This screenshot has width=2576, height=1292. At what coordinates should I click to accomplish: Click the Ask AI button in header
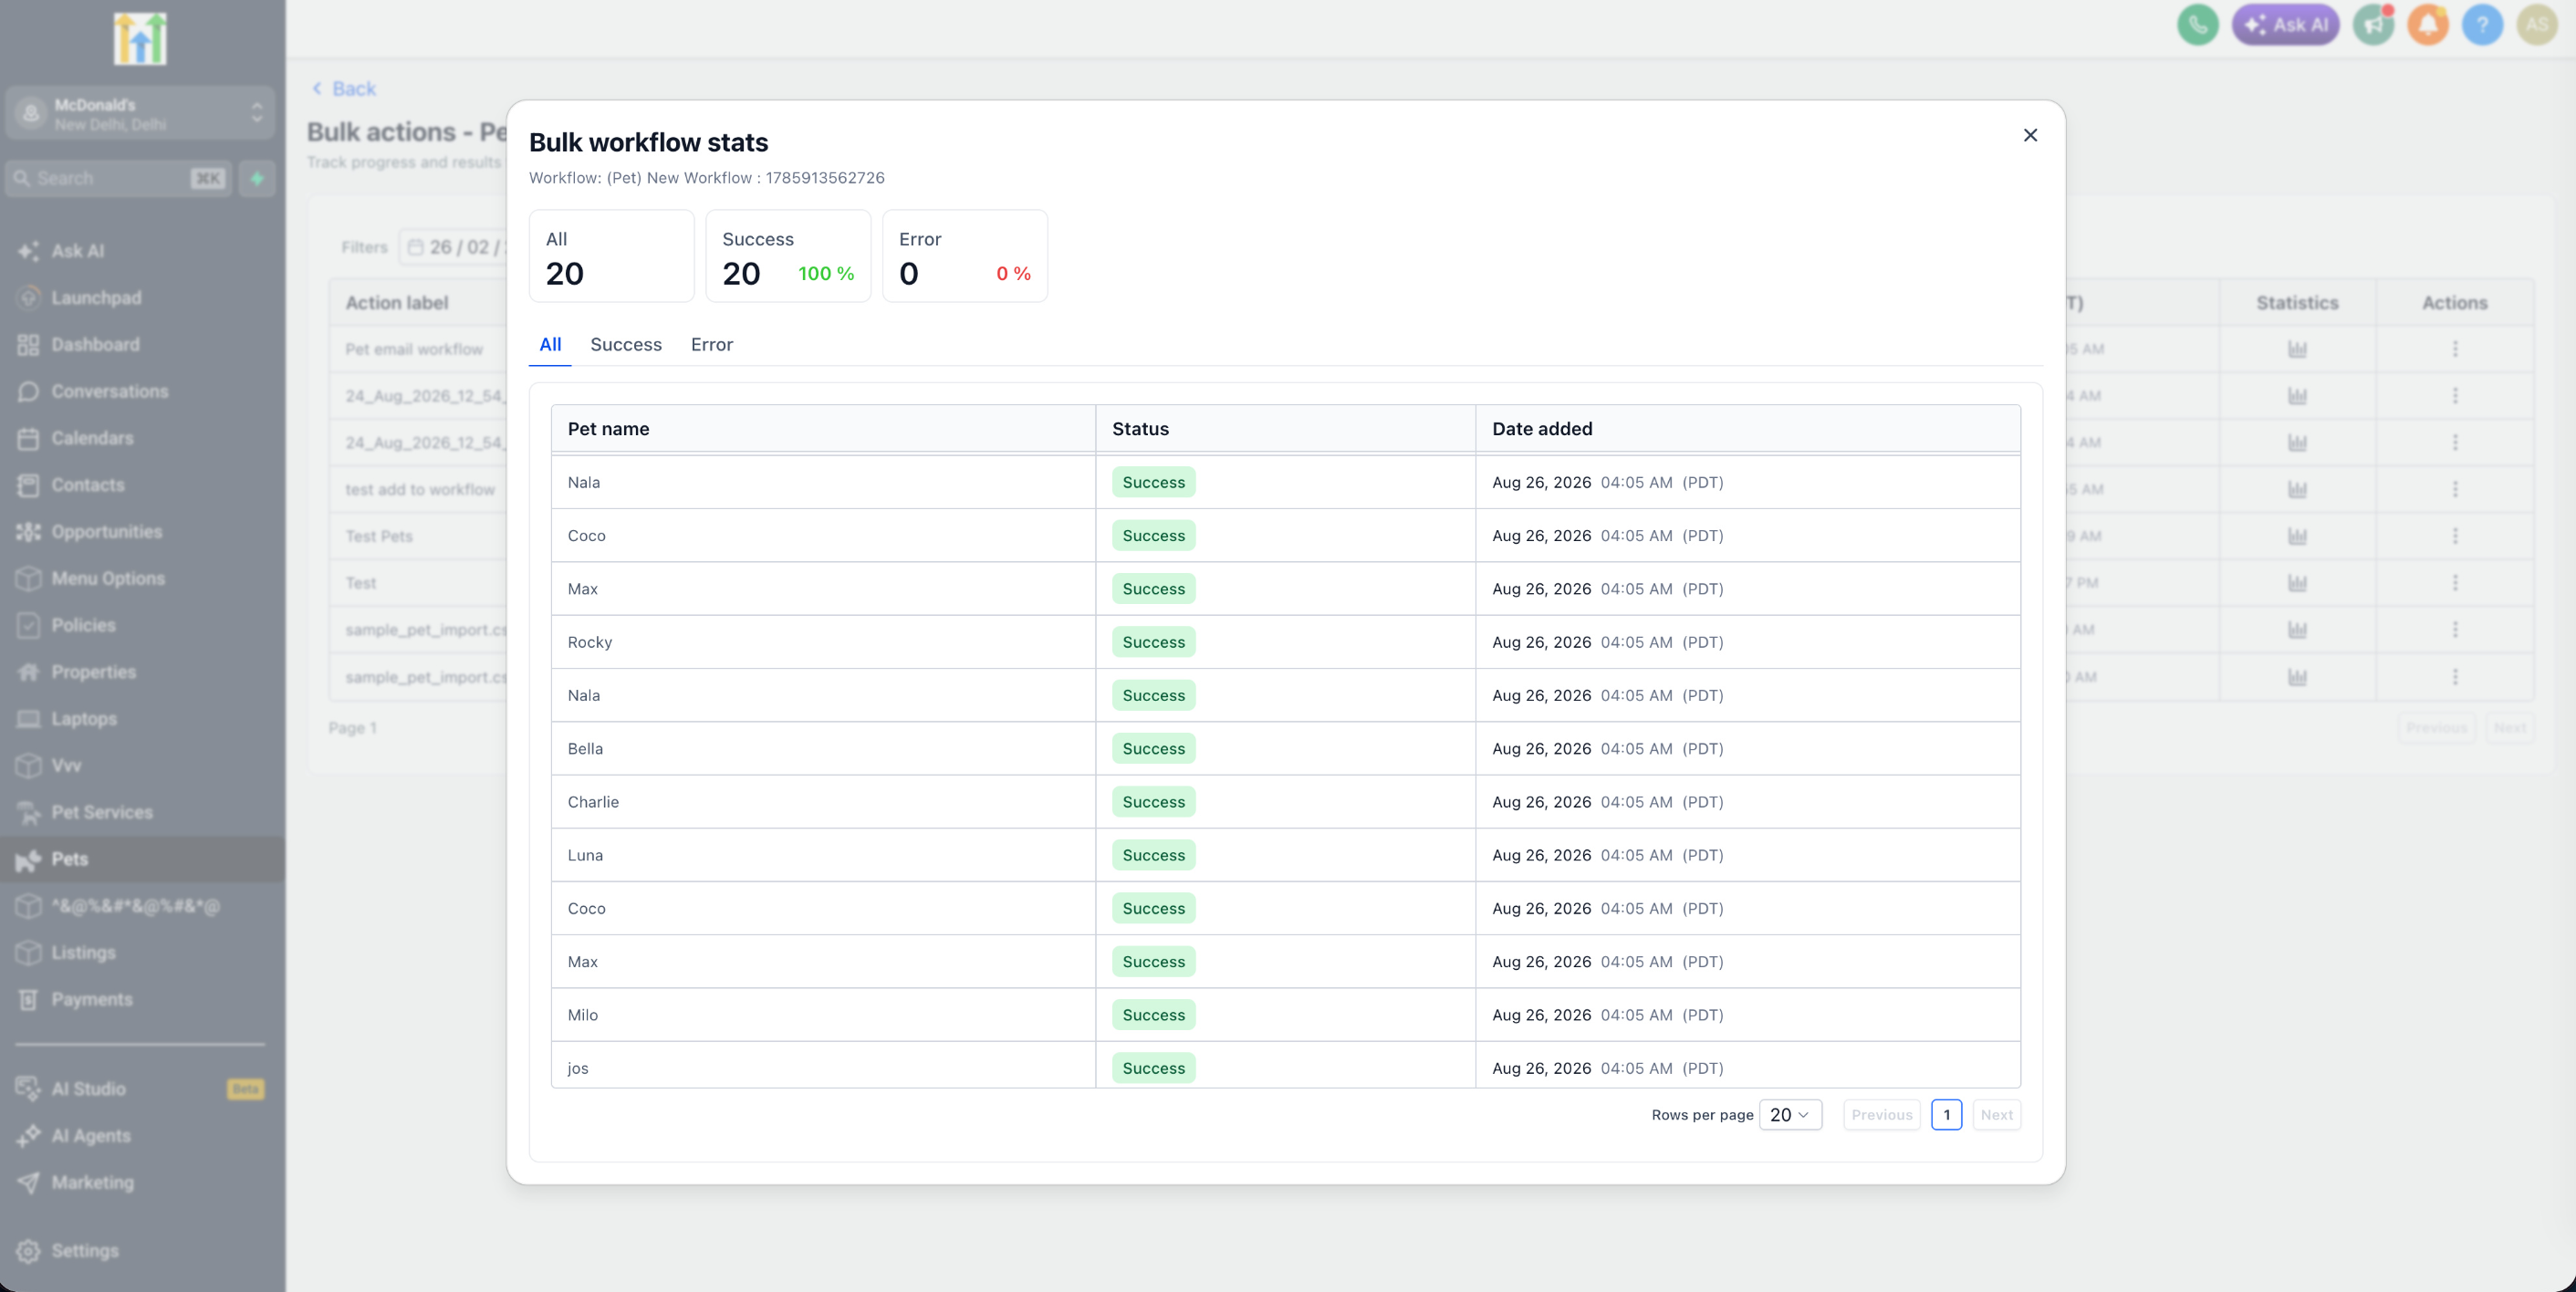(2285, 25)
